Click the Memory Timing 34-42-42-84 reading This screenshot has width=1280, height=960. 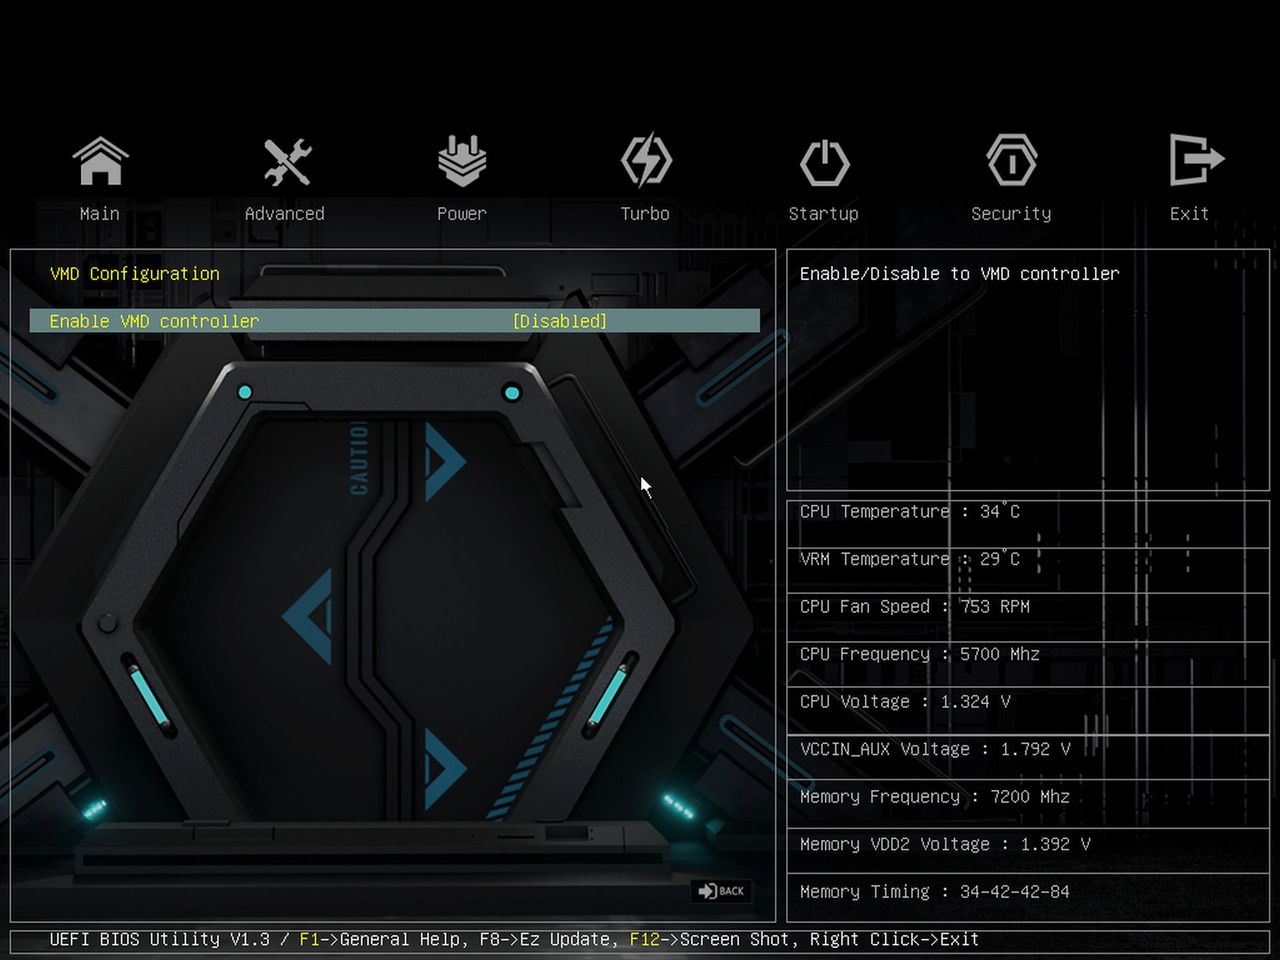(935, 892)
